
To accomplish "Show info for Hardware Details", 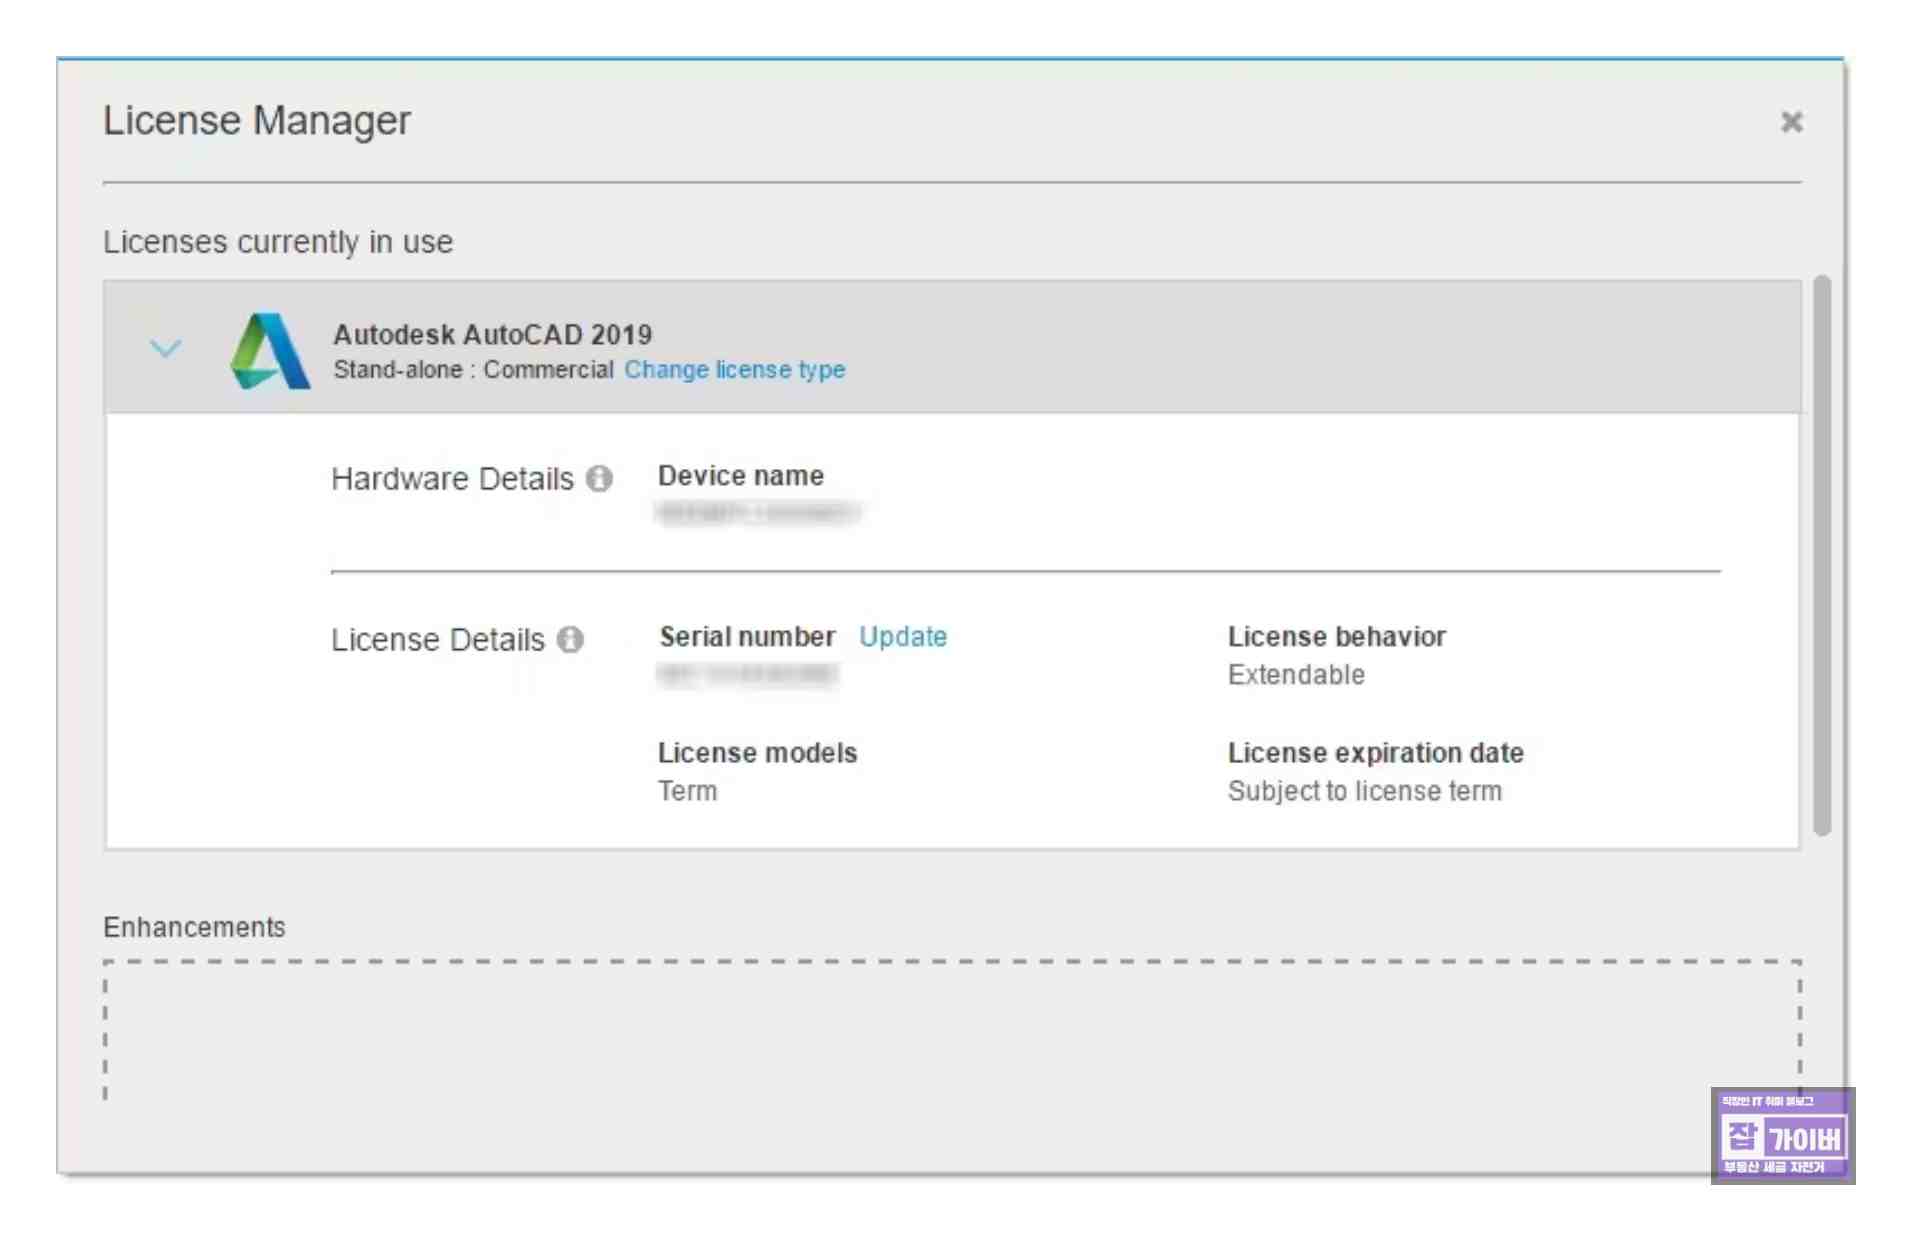I will coord(599,479).
